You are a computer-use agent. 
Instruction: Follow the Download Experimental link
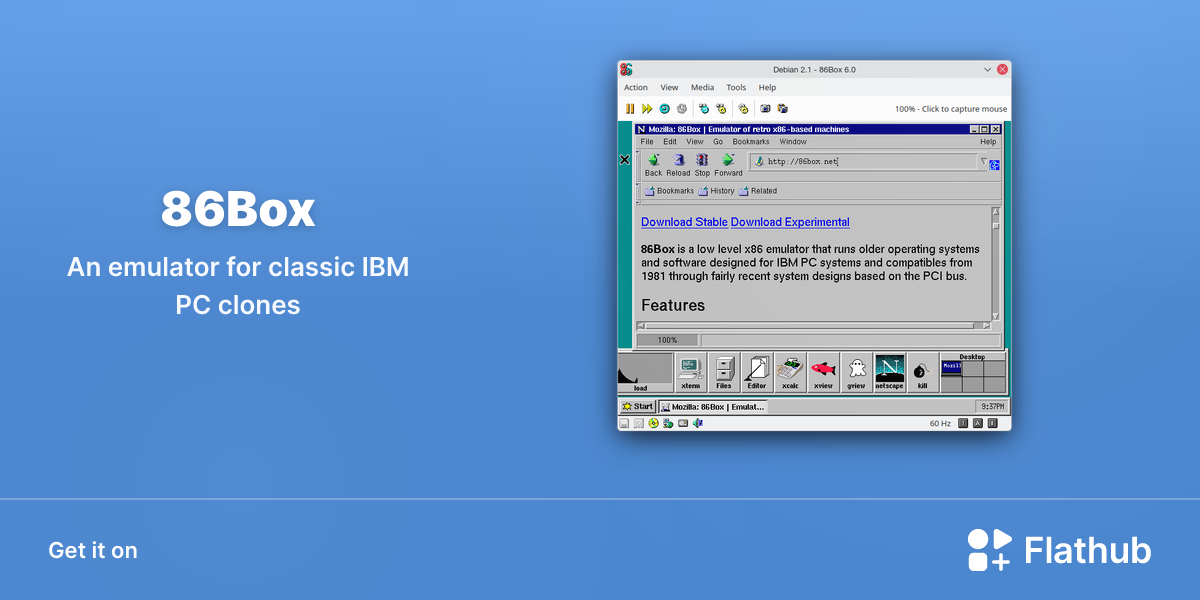pos(790,222)
